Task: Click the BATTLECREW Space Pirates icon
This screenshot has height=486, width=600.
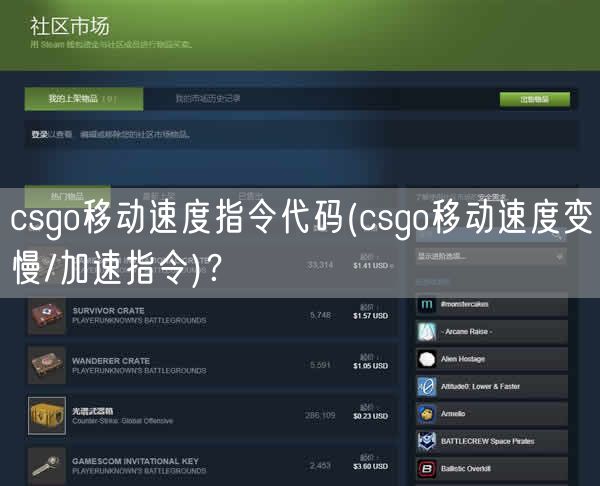Action: coord(426,442)
